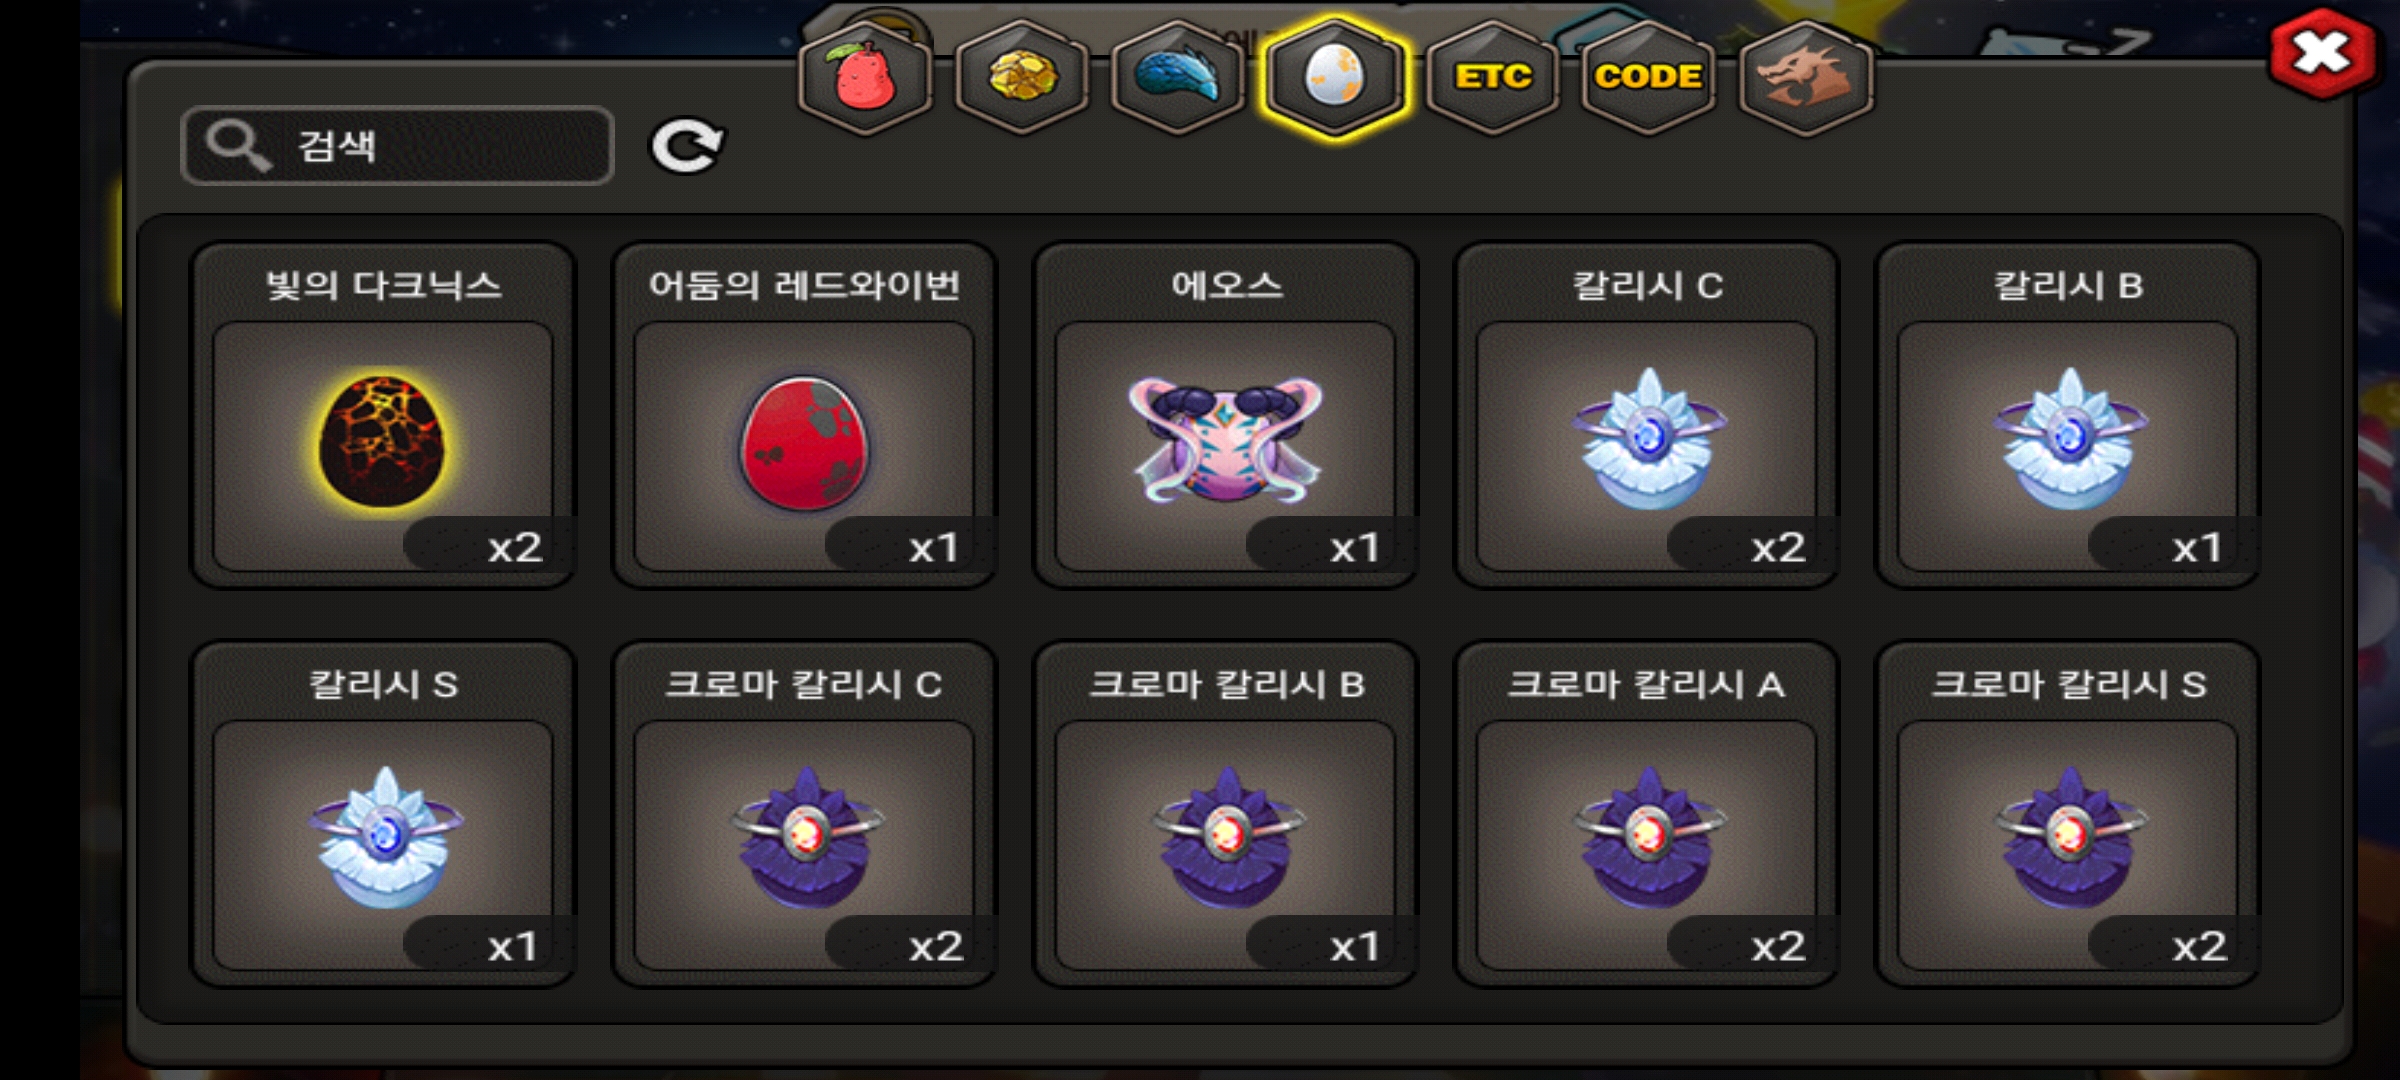Select the 어둠의 레드와이번 red egg
2400x1080 pixels.
804,415
